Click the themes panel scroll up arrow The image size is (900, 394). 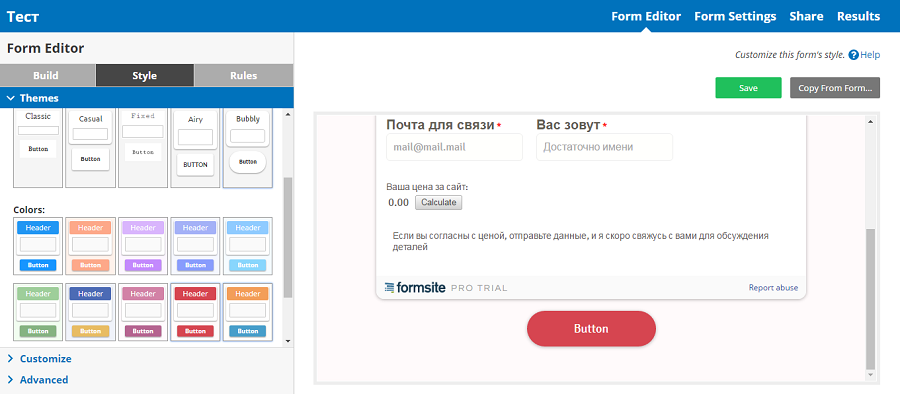[x=288, y=114]
